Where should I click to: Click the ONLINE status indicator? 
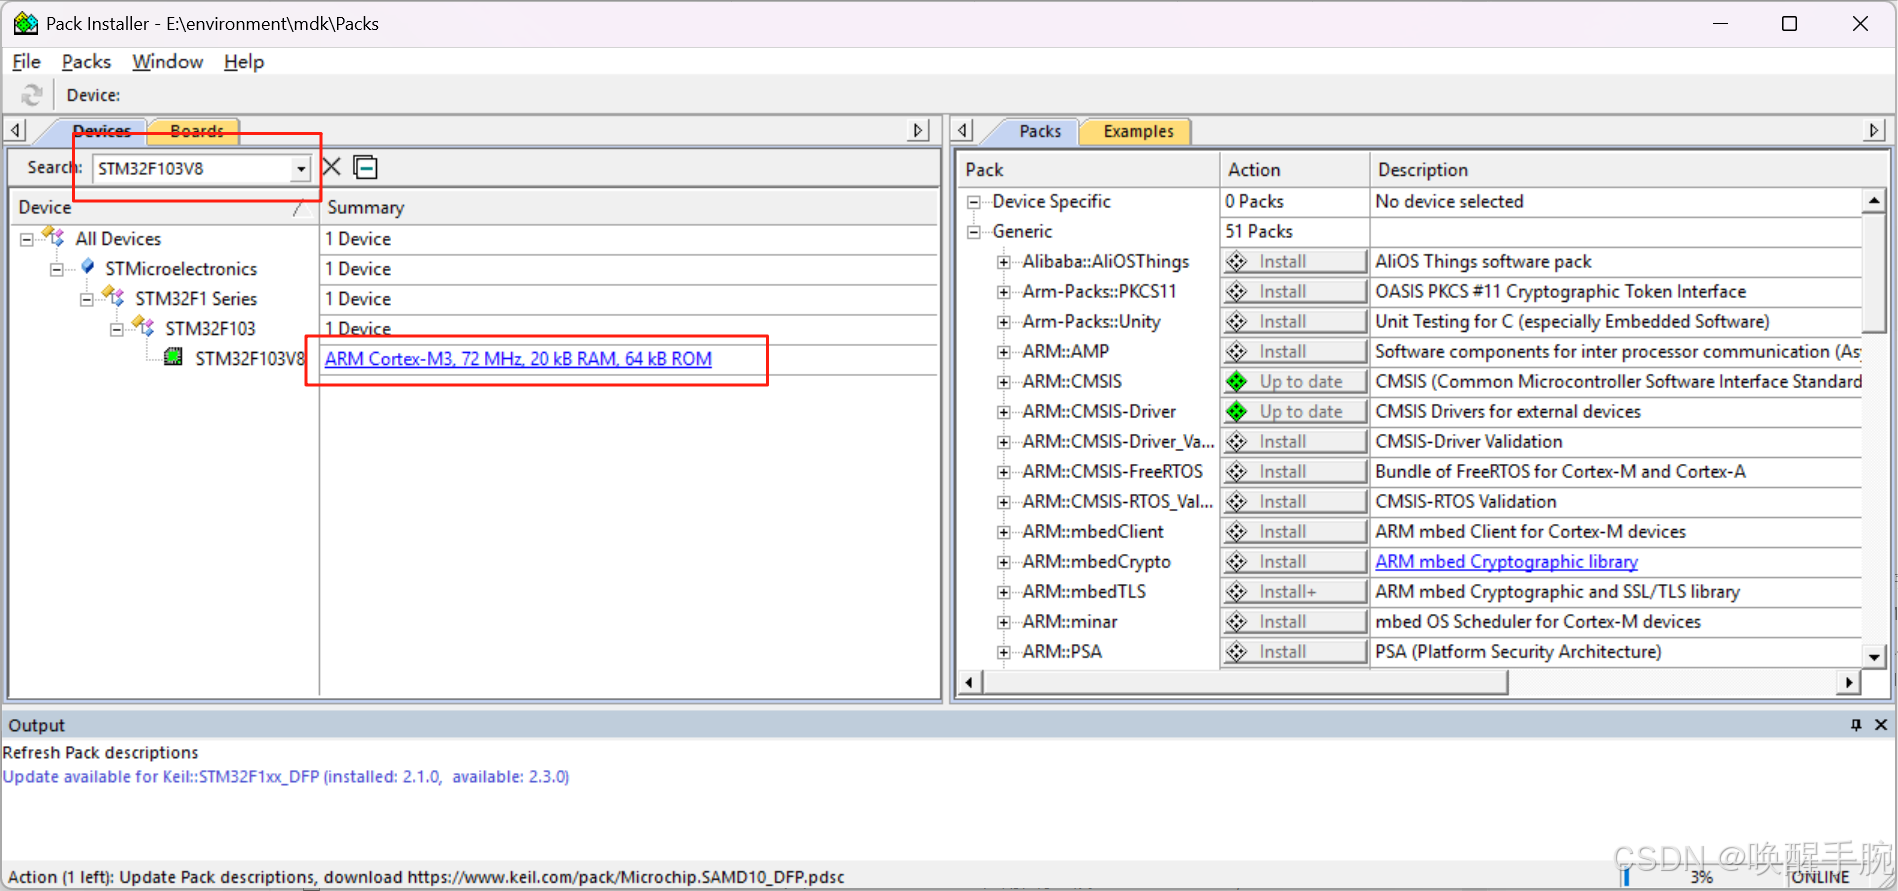point(1819,877)
